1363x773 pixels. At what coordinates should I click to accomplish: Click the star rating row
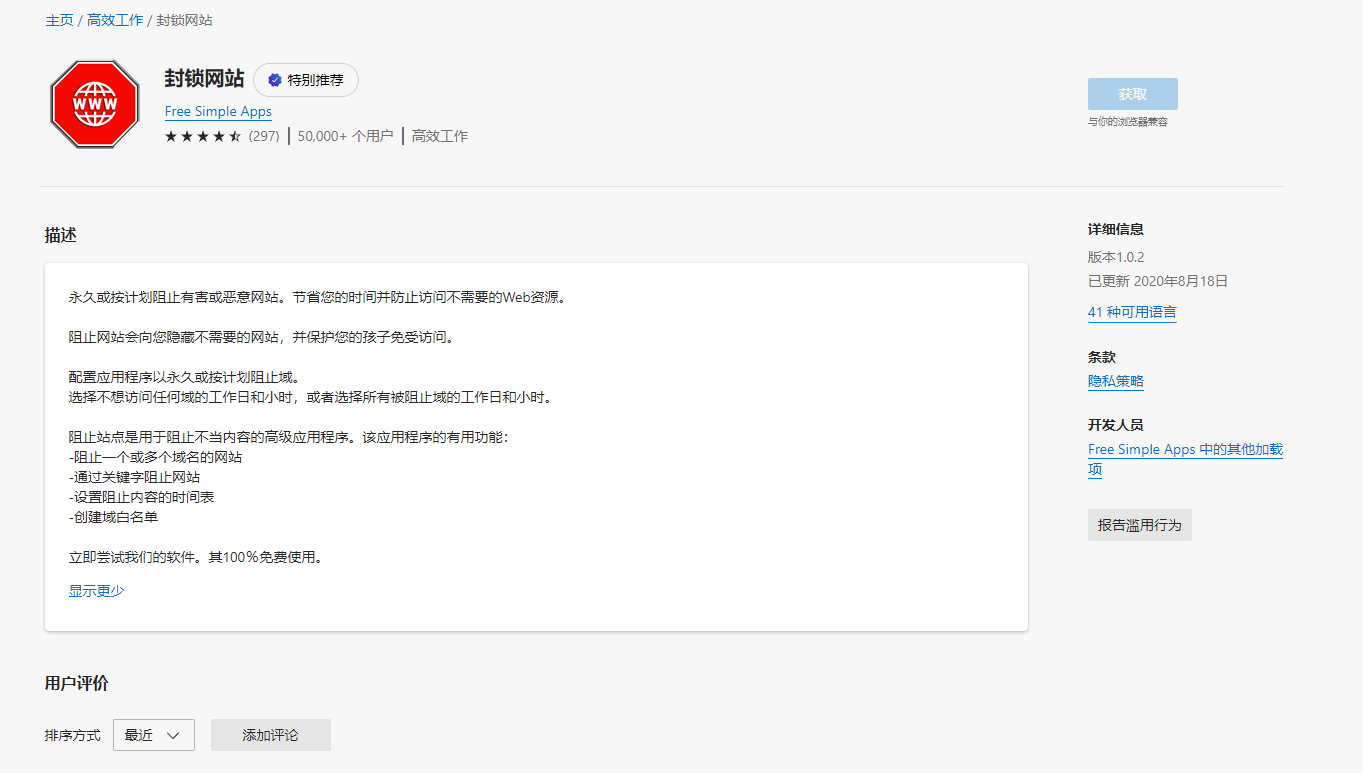coord(203,136)
